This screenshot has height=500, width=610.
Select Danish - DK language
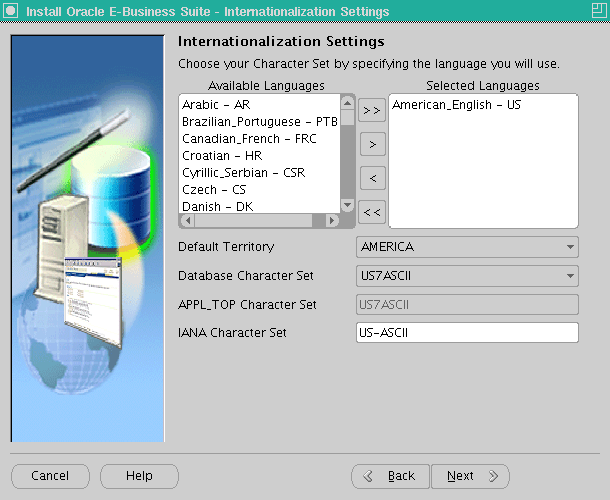pos(259,206)
